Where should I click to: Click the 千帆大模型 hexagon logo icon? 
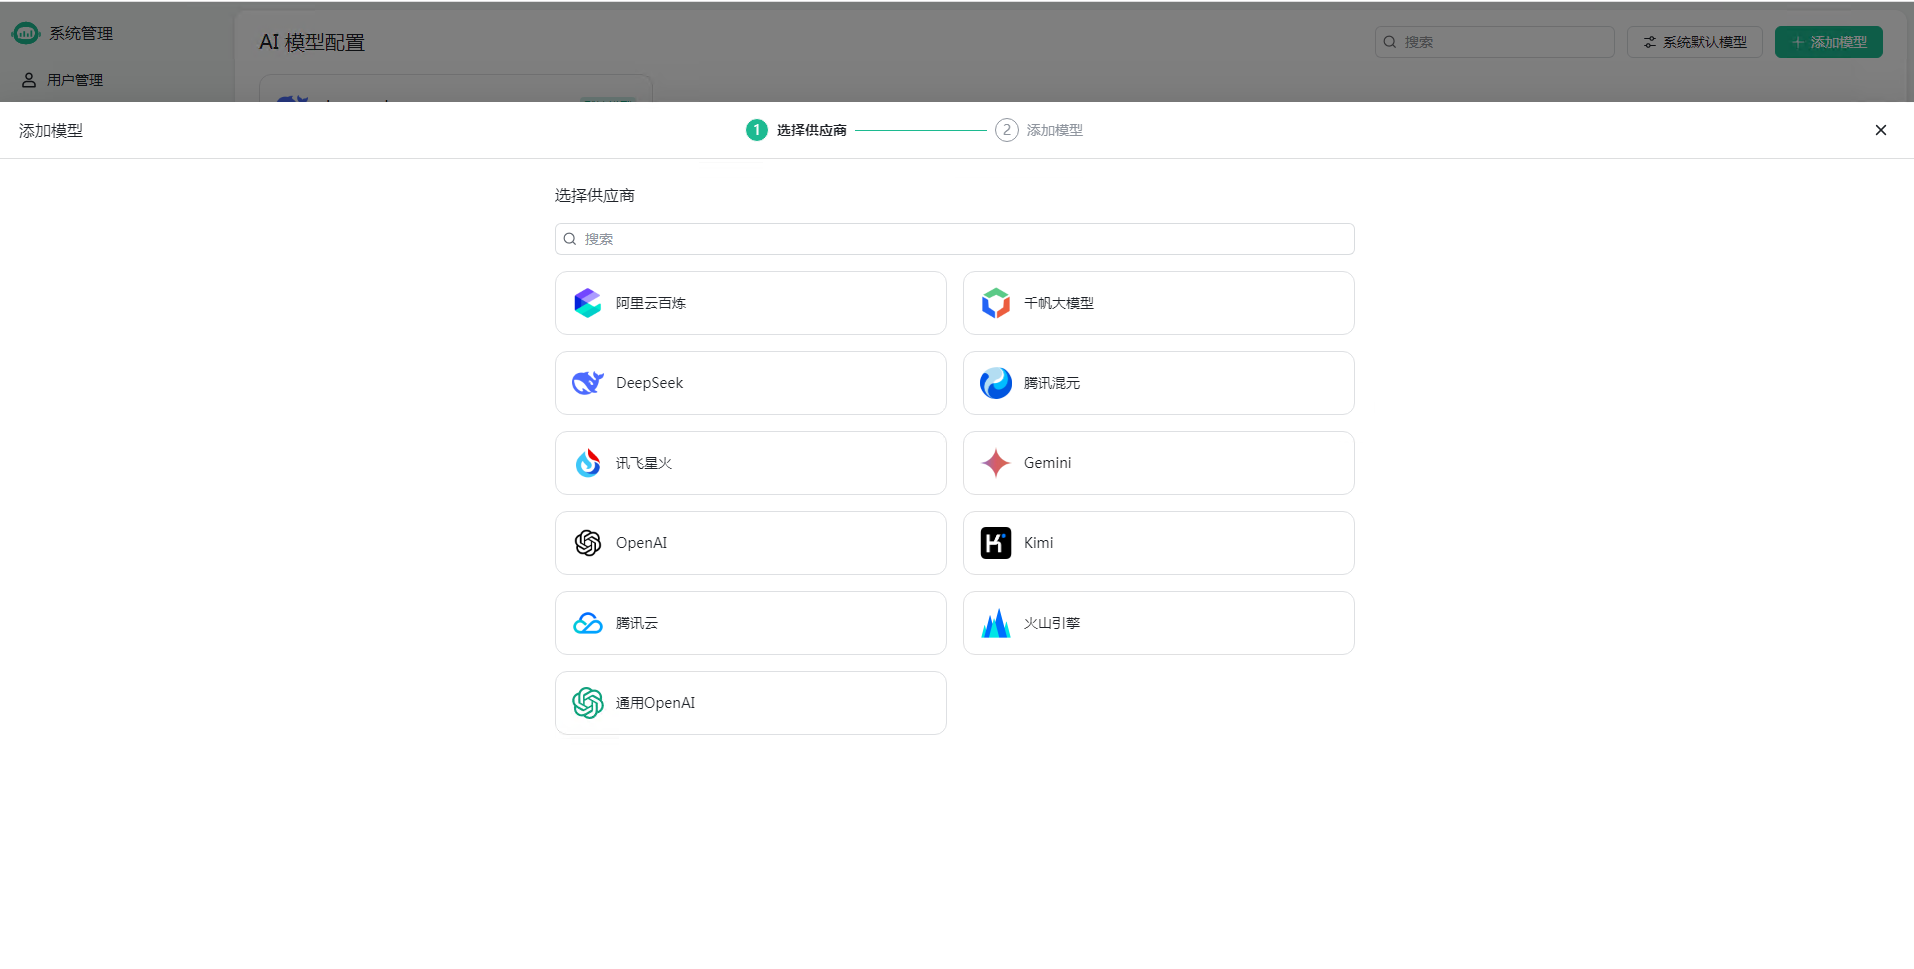(x=995, y=303)
